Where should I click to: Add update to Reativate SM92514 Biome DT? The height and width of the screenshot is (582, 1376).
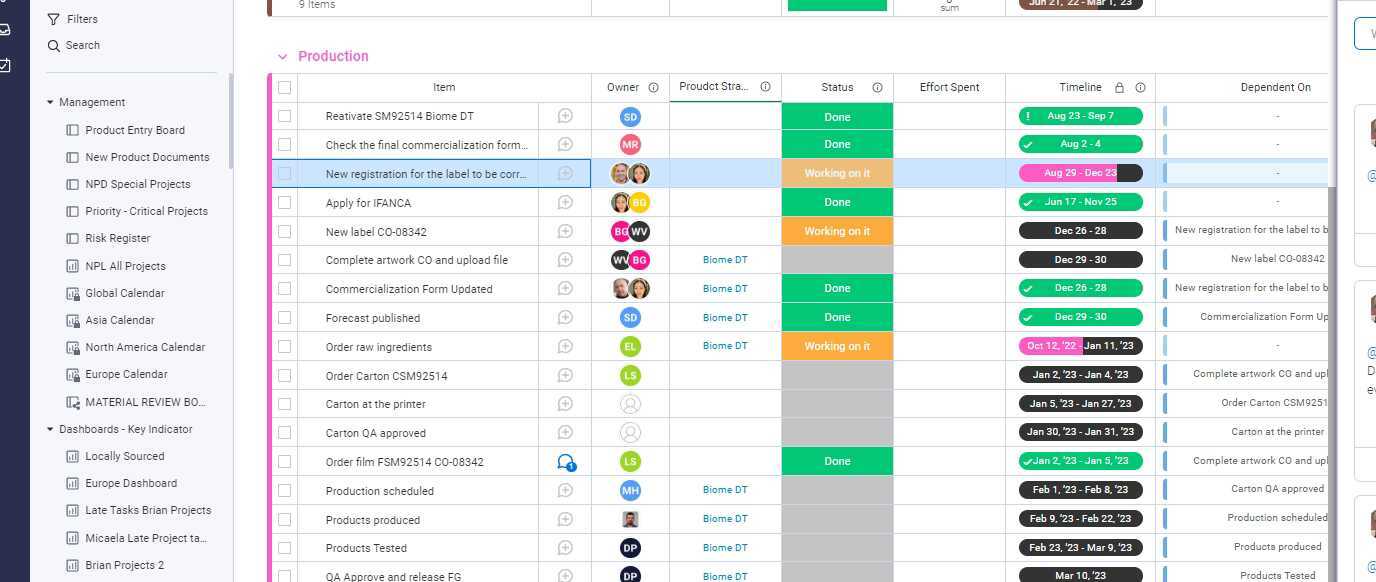[x=565, y=116]
